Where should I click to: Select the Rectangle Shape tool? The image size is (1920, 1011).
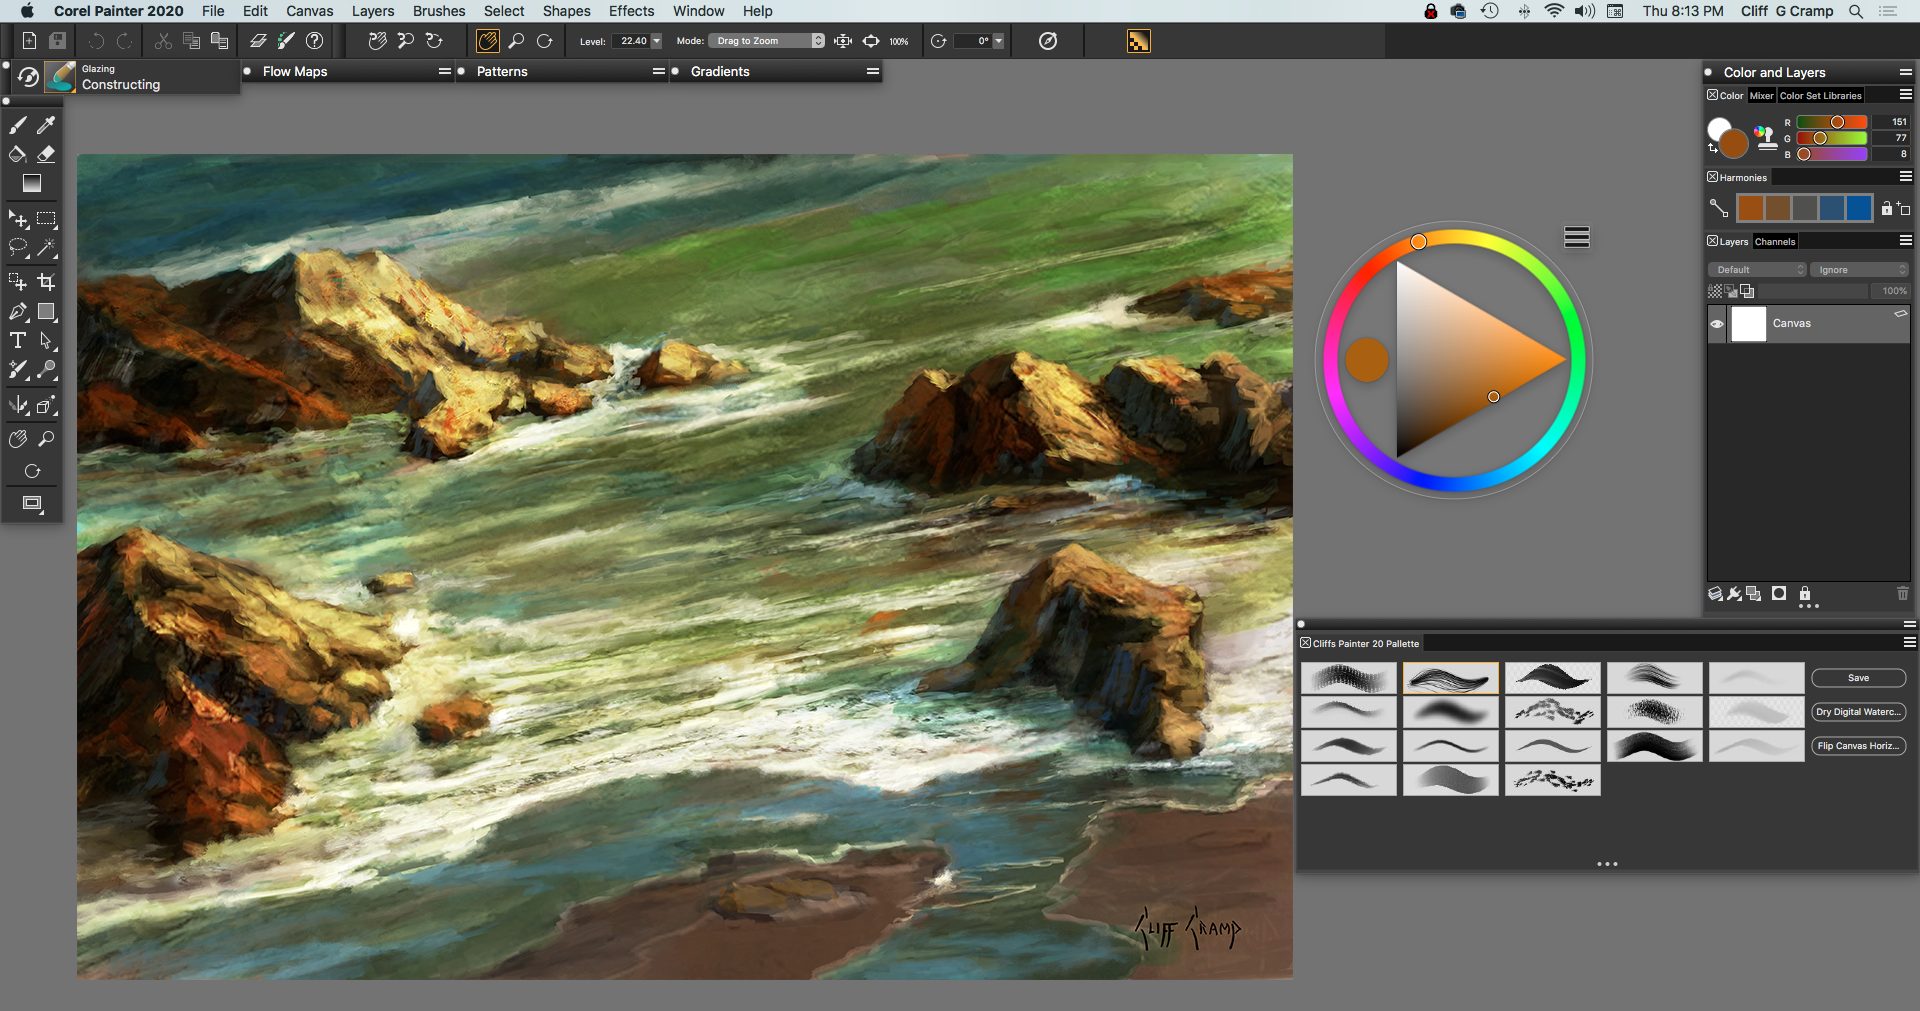(46, 312)
